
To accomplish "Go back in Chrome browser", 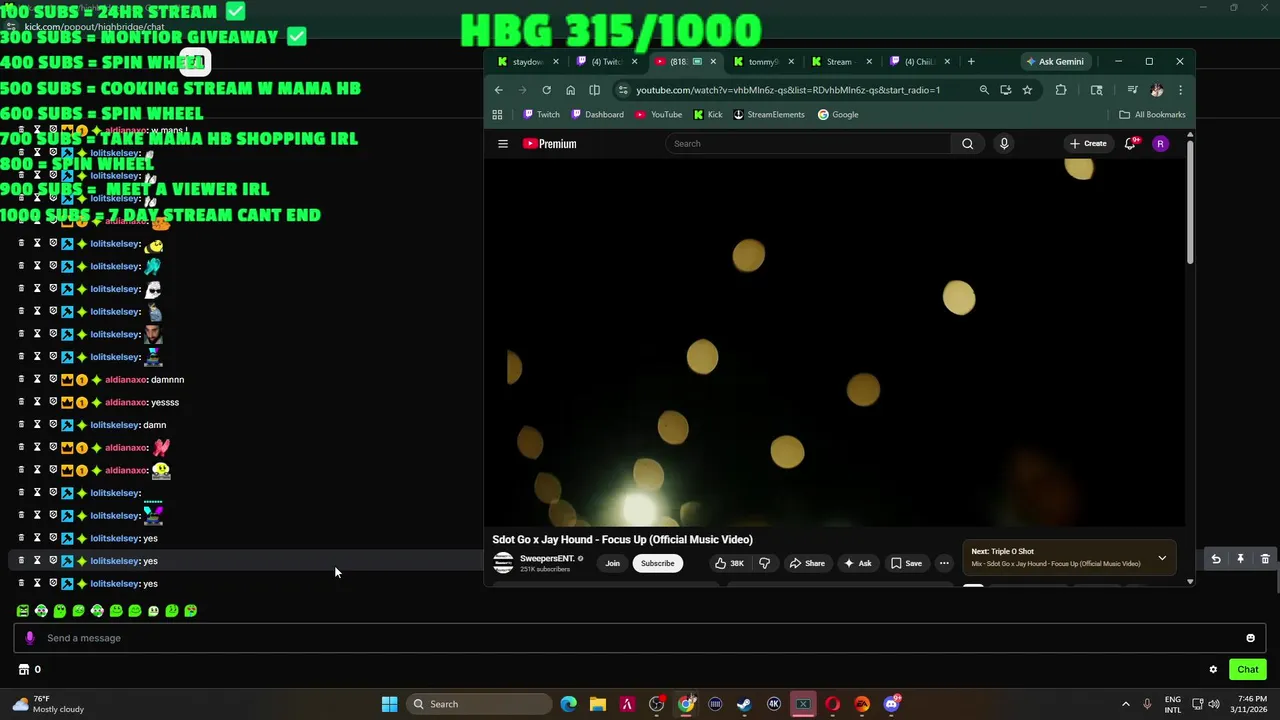I will [499, 90].
